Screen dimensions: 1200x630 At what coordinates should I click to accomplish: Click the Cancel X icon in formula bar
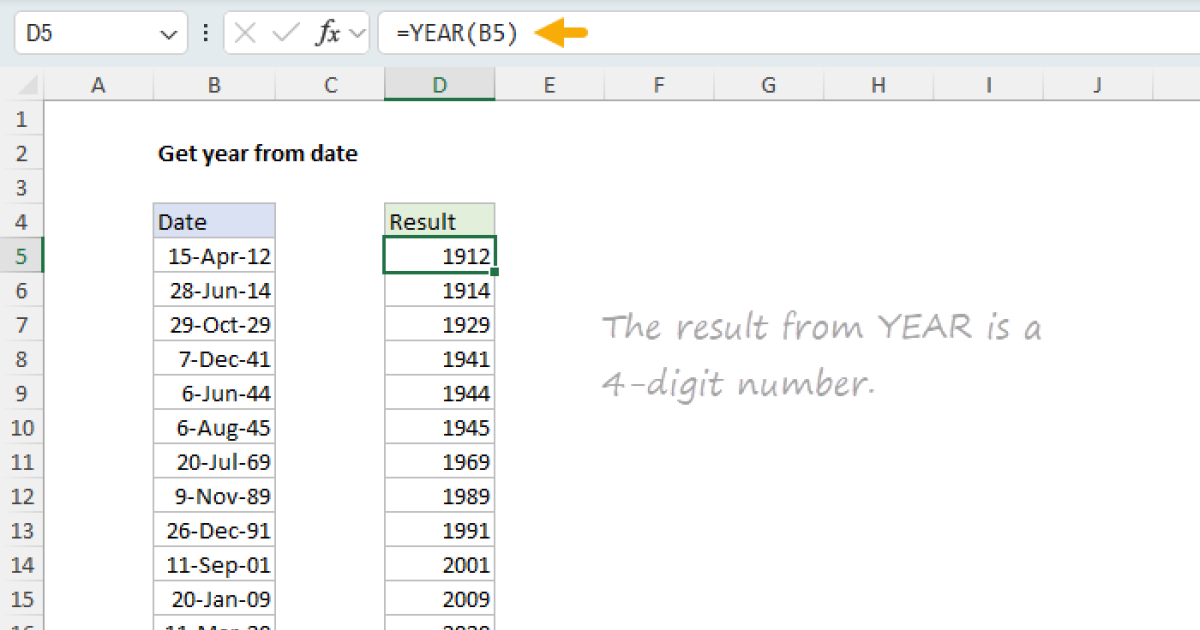pos(246,33)
